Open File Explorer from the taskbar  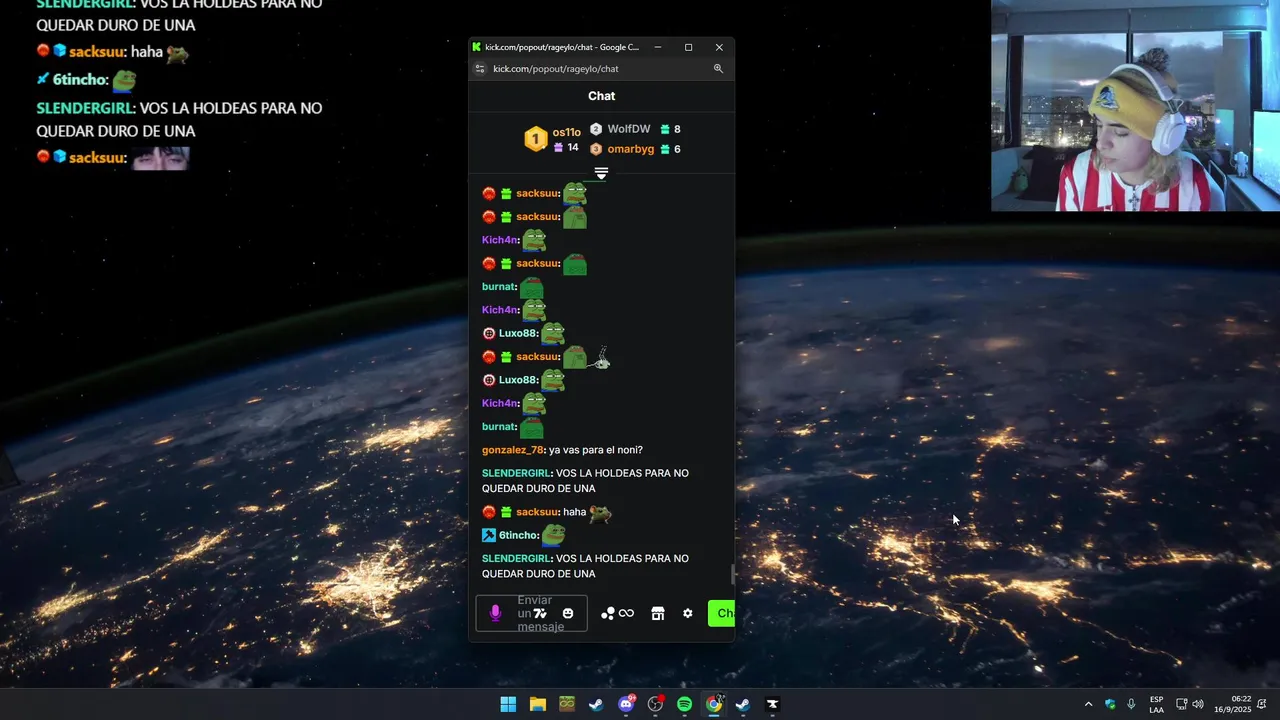pos(538,704)
